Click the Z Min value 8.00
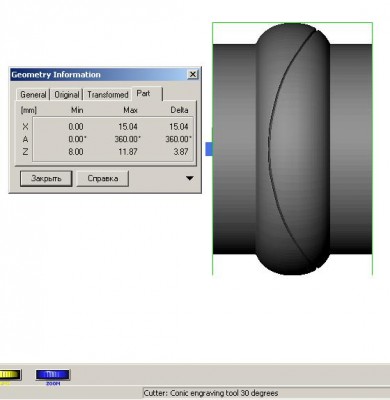The width and height of the screenshot is (390, 400). 76,152
